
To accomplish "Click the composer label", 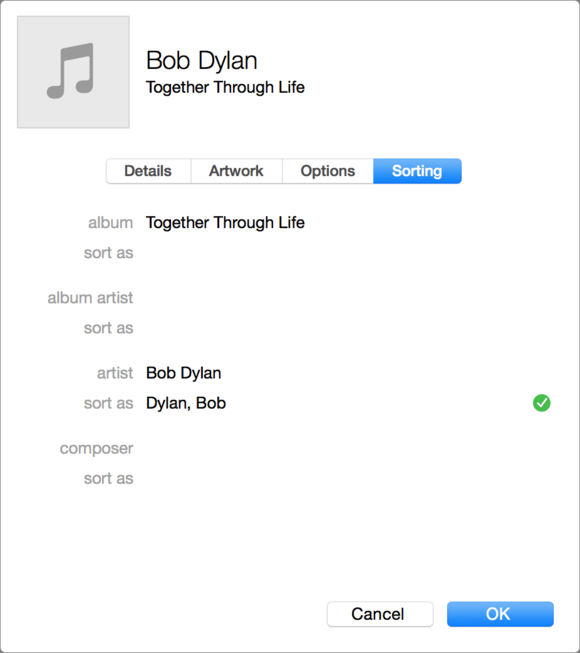I will point(97,449).
